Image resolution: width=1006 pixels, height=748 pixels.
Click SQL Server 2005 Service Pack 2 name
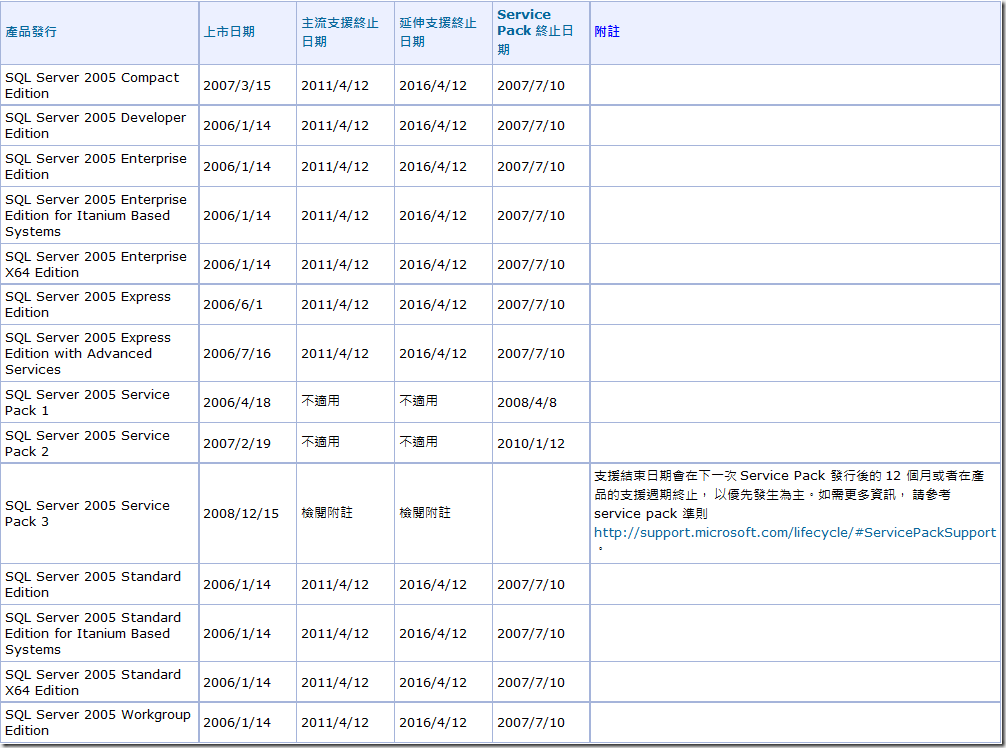coord(87,443)
